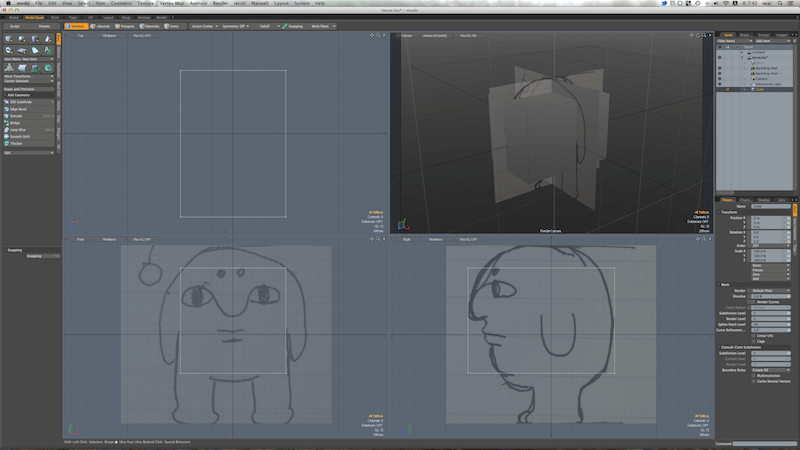Click the Sculpt button
The width and height of the screenshot is (800, 450).
[15, 26]
